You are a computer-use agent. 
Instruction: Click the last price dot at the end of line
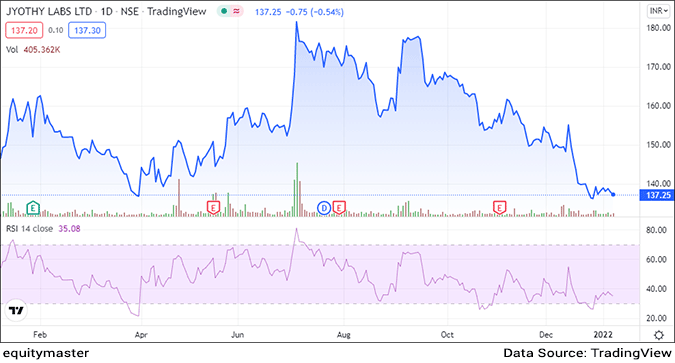(x=613, y=195)
